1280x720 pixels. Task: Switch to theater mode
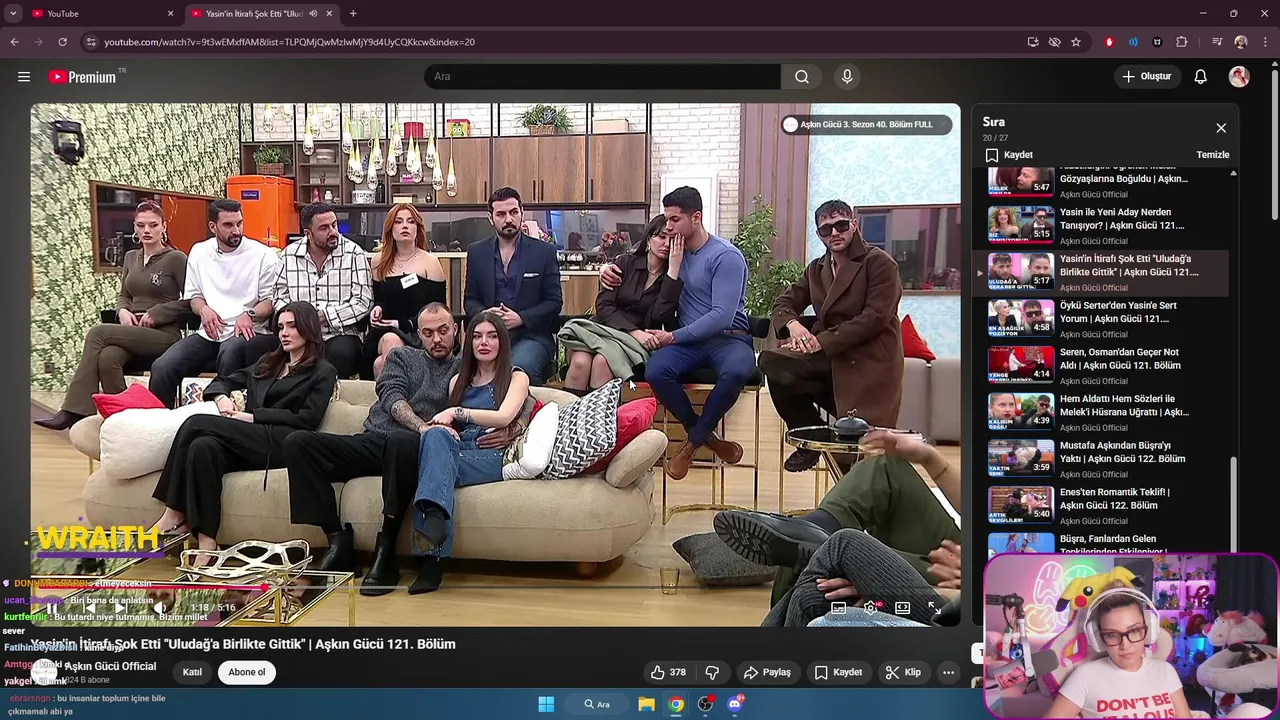tap(902, 607)
